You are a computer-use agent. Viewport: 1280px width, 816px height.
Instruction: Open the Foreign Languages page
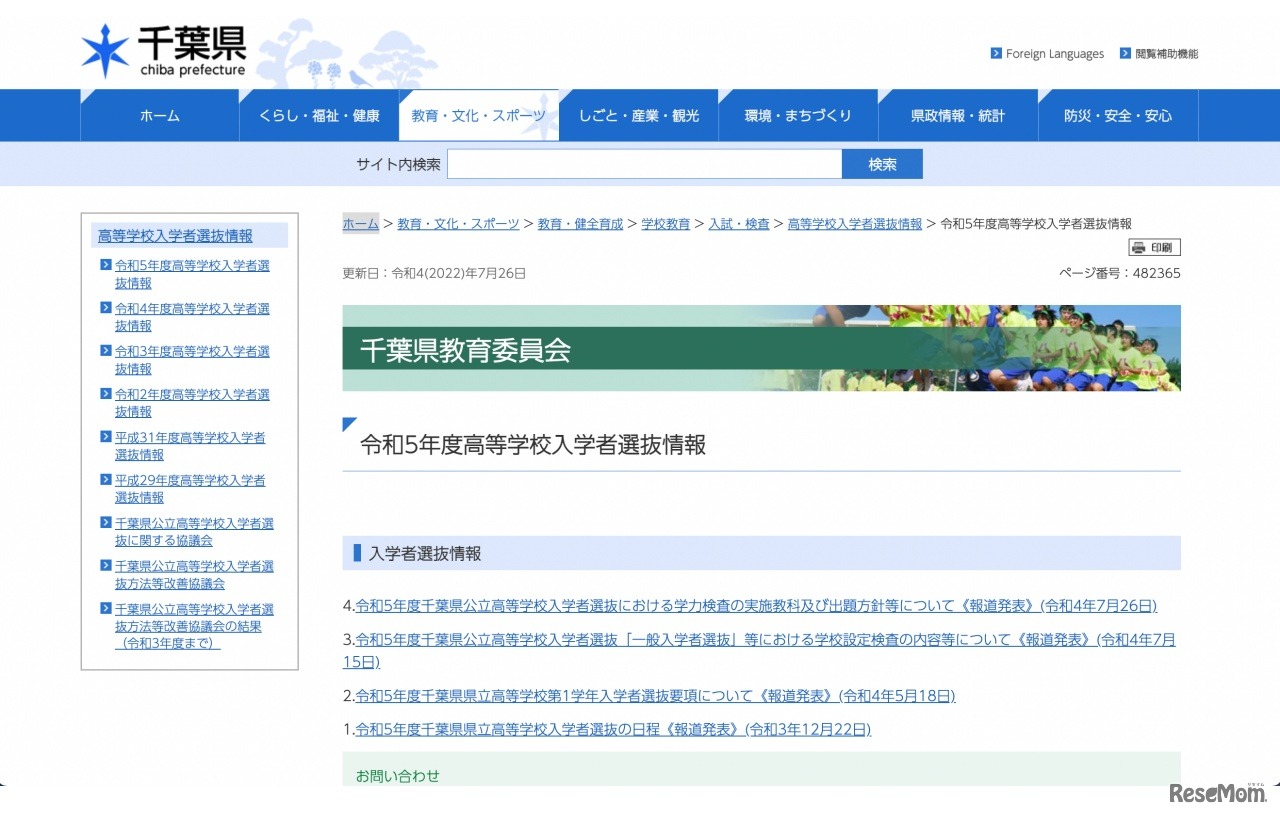(x=1053, y=53)
